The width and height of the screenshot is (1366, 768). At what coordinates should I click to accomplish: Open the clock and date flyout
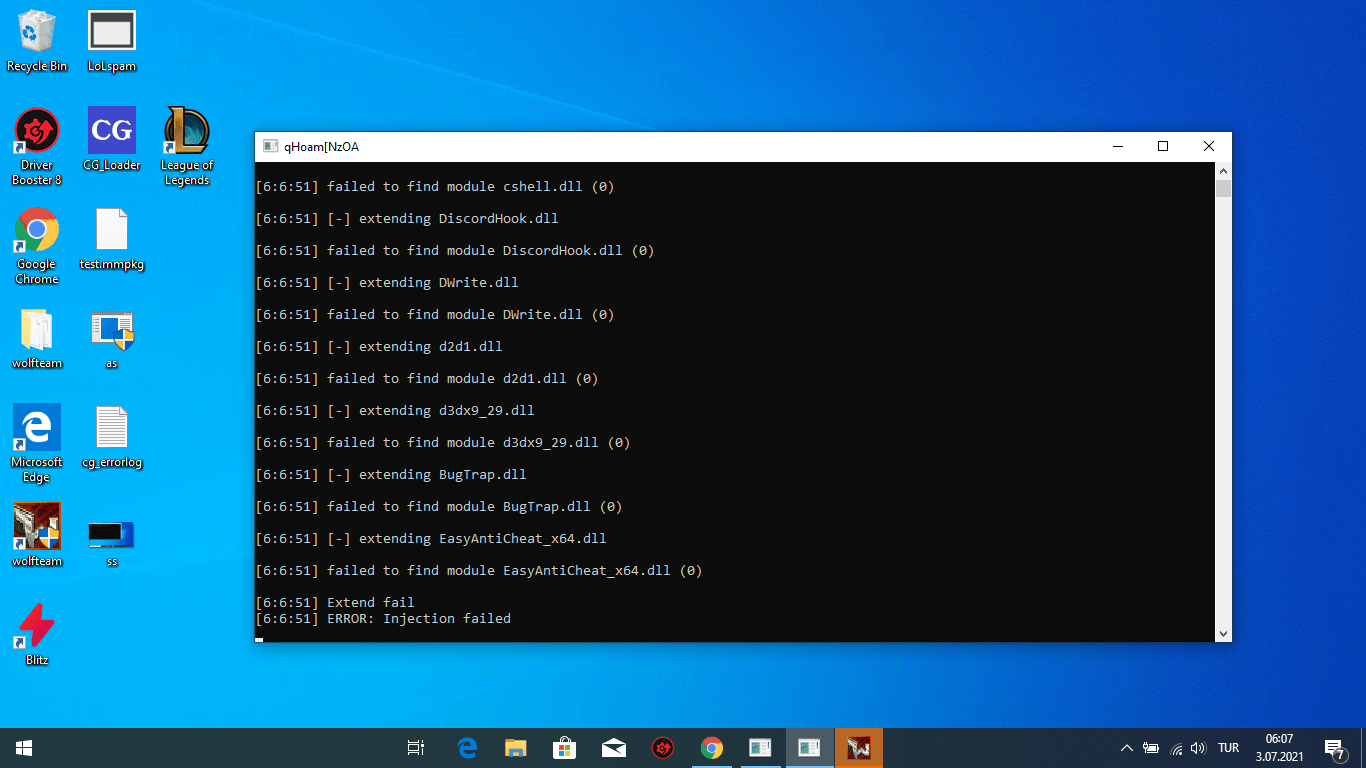1279,748
